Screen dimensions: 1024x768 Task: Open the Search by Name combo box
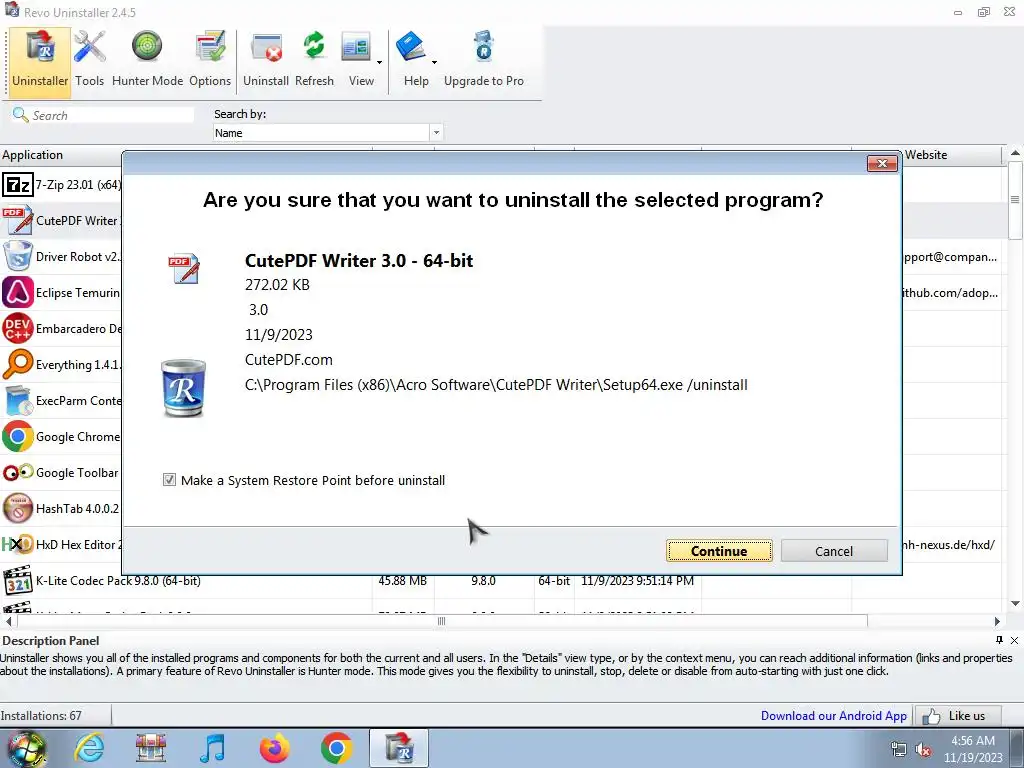328,133
